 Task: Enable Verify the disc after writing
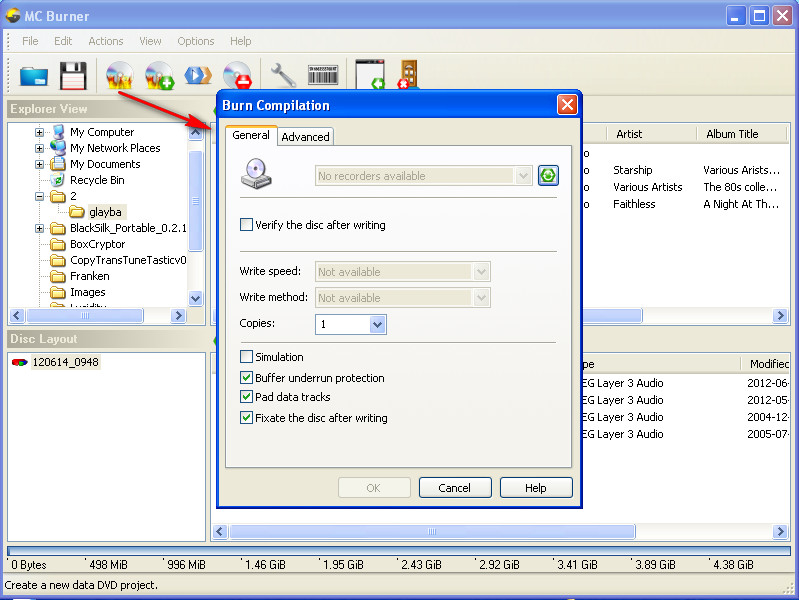(x=247, y=225)
